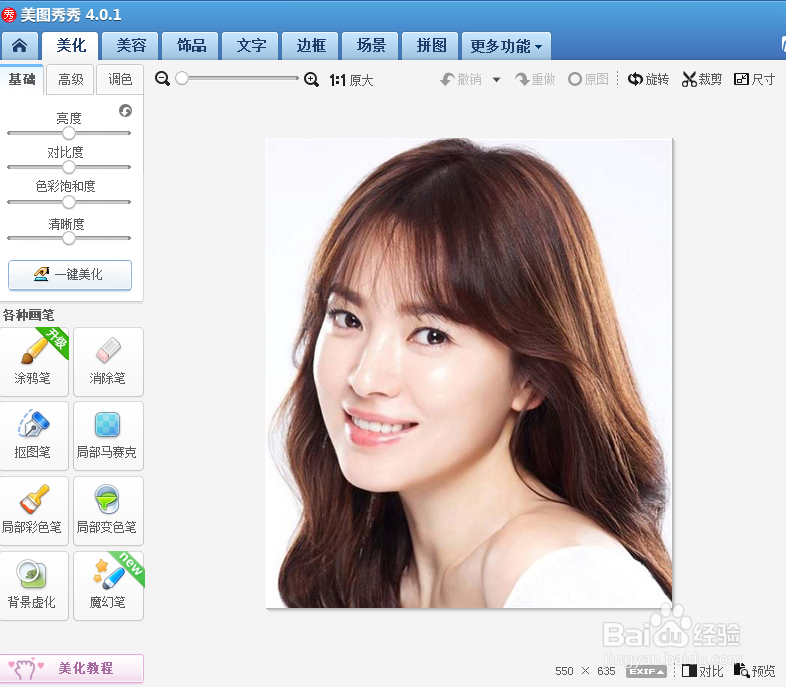Click the 对比 compare button
786x687 pixels.
coord(702,671)
